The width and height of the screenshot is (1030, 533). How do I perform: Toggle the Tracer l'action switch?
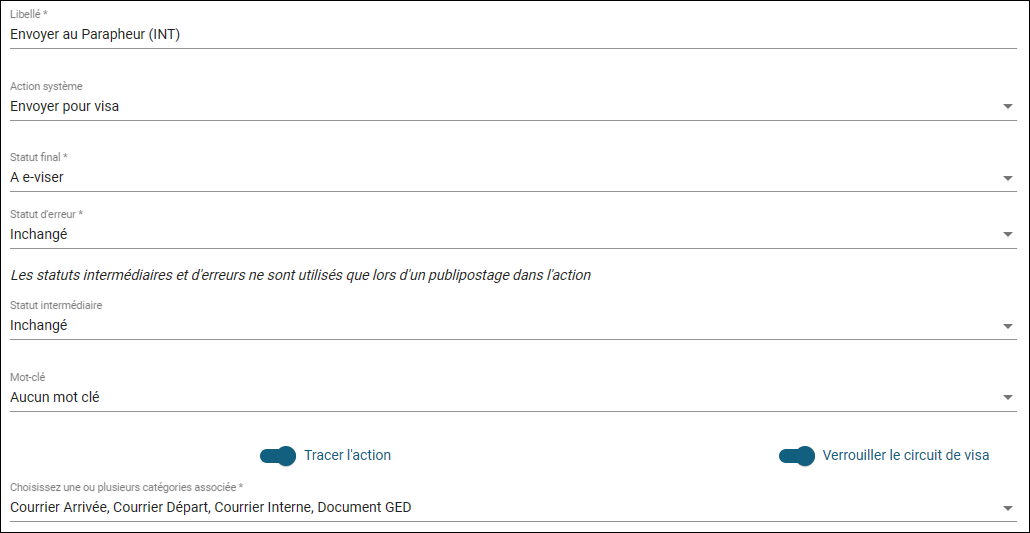click(278, 456)
